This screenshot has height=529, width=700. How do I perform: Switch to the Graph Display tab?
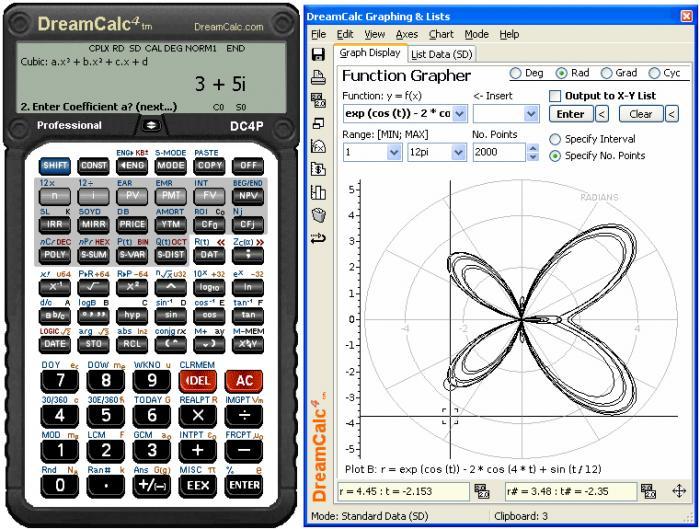[x=370, y=53]
